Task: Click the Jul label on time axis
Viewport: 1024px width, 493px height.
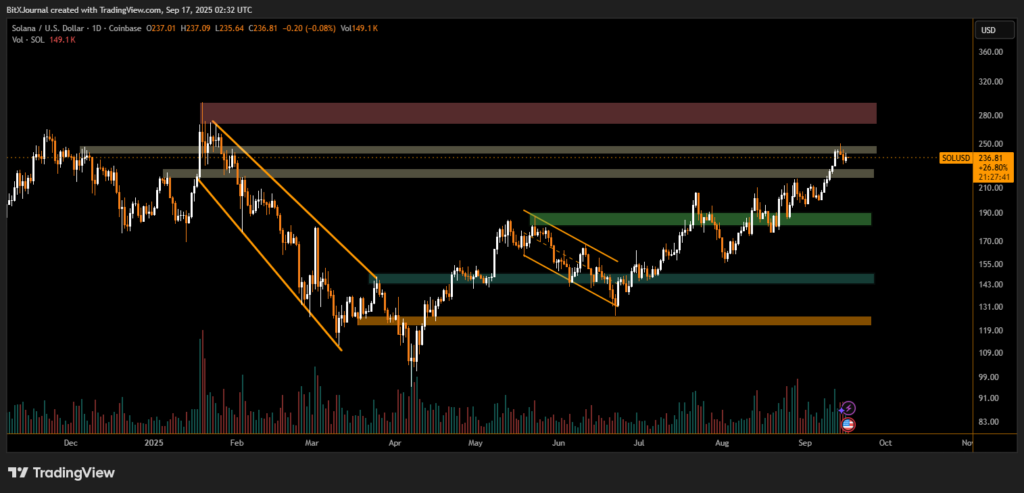Action: [x=640, y=441]
